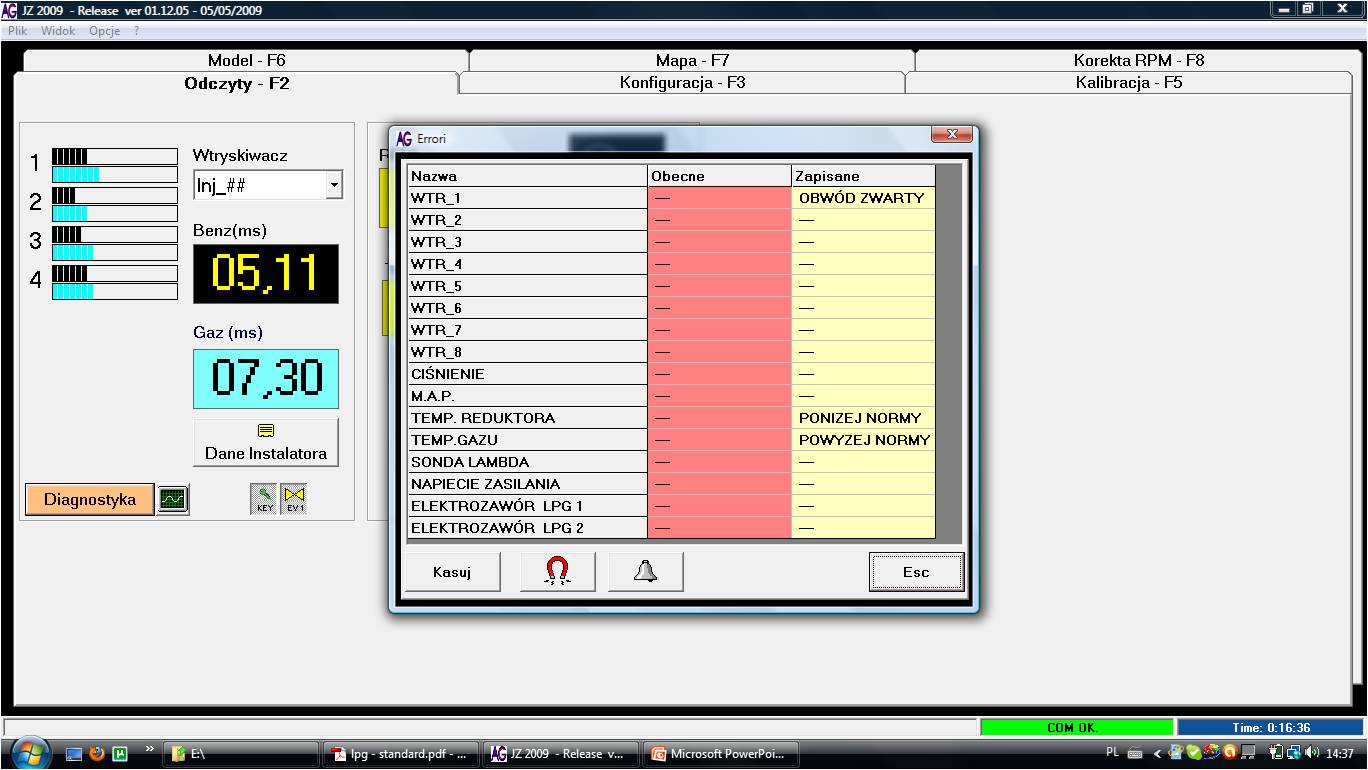Image resolution: width=1368 pixels, height=770 pixels.
Task: Open the oscilloscope graph icon beside Diagnostyka
Action: 173,499
